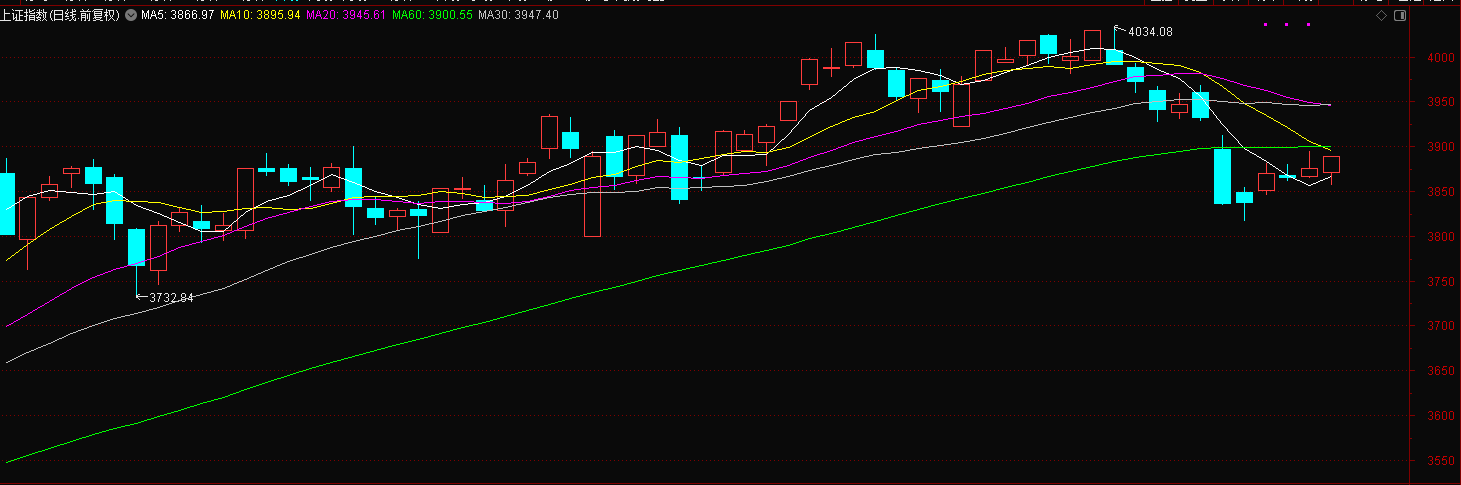Screen dimensions: 1461x485
Task: Click the 3732.84 lowest price marker
Action: [171, 297]
